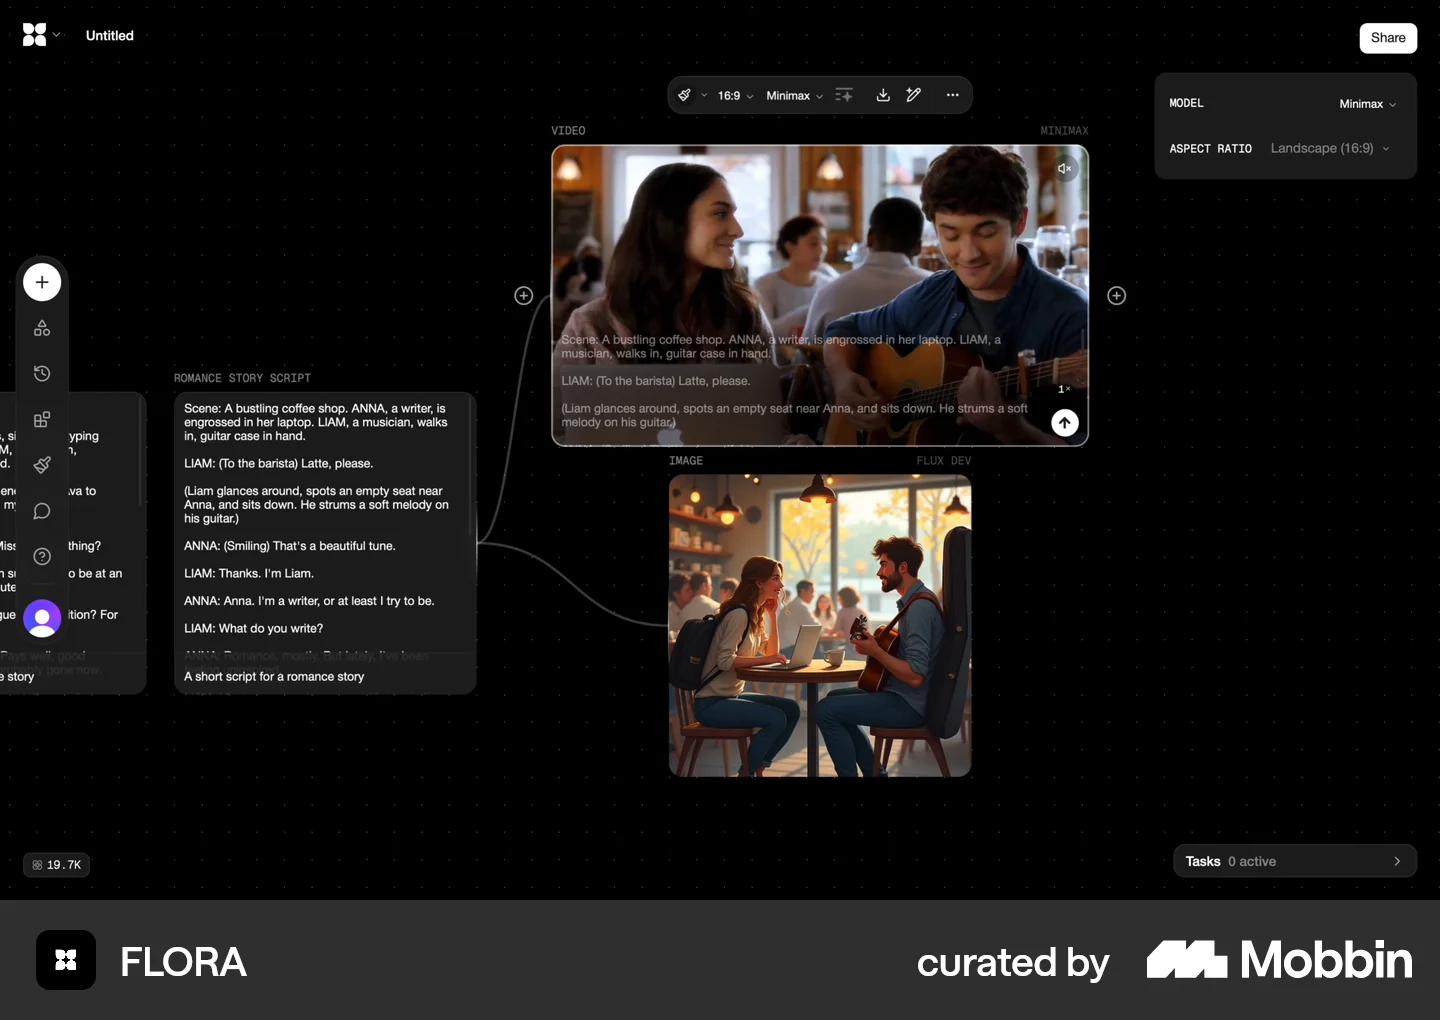The height and width of the screenshot is (1020, 1440).
Task: Click the video prompt text 'LIAM: (To the barista) Latte, please.'
Action: [x=656, y=381]
